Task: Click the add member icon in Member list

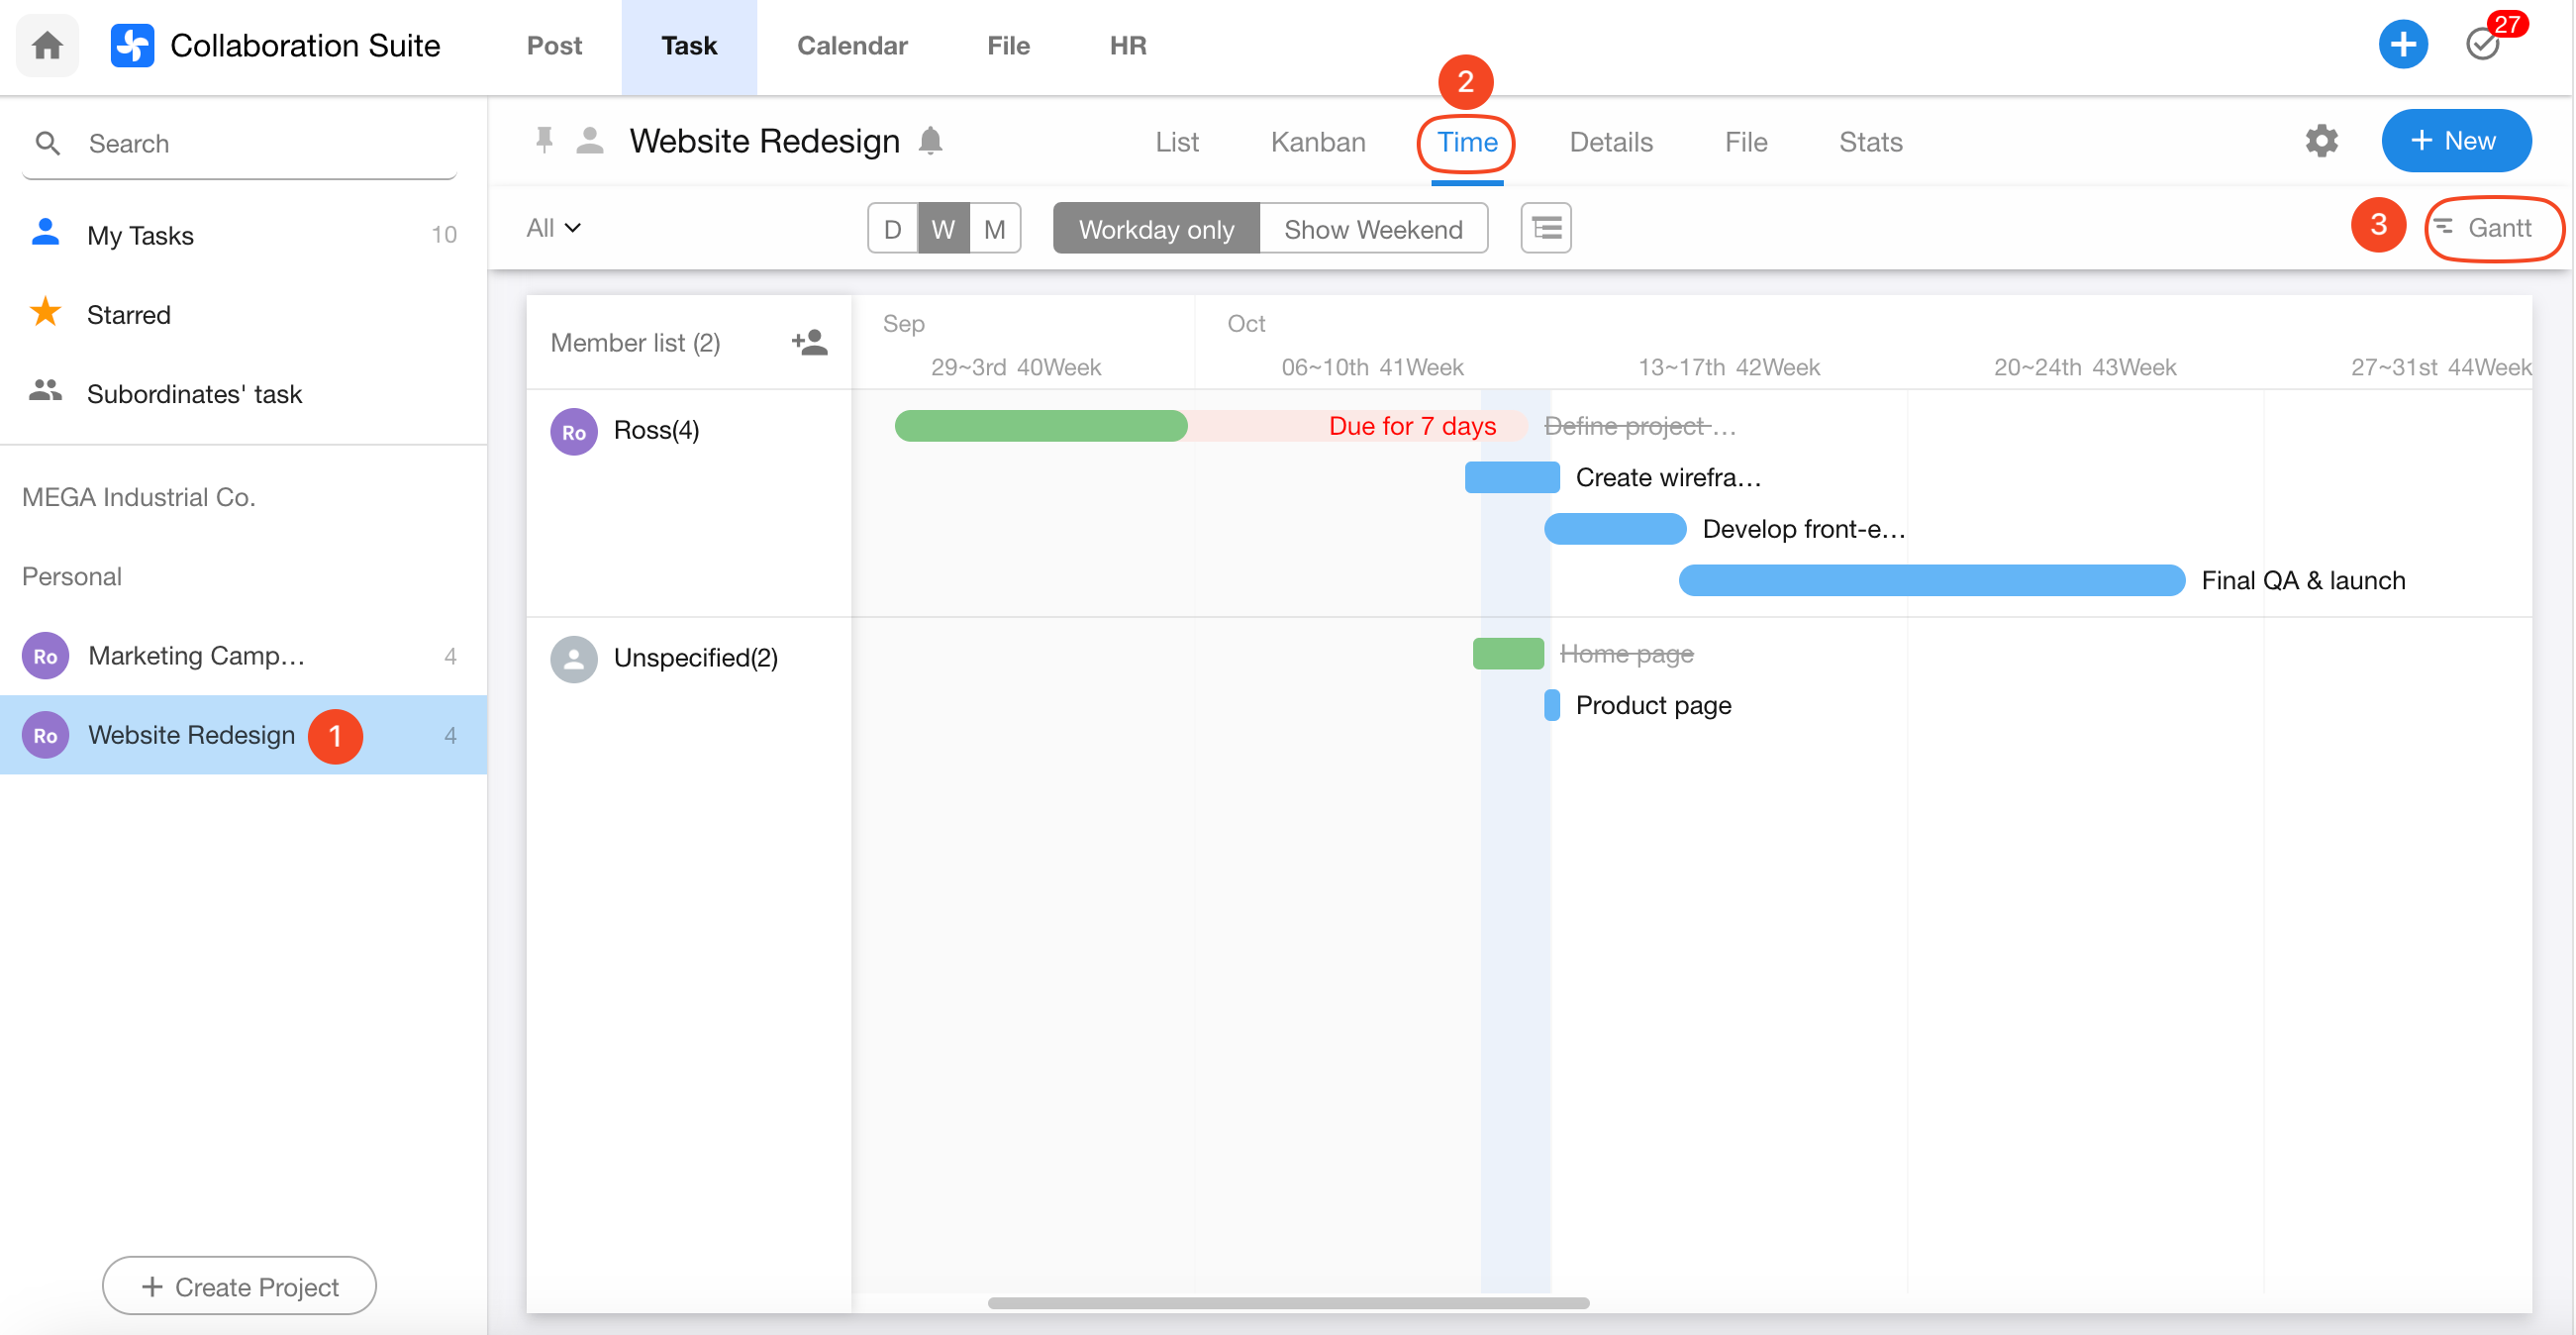Action: click(809, 343)
